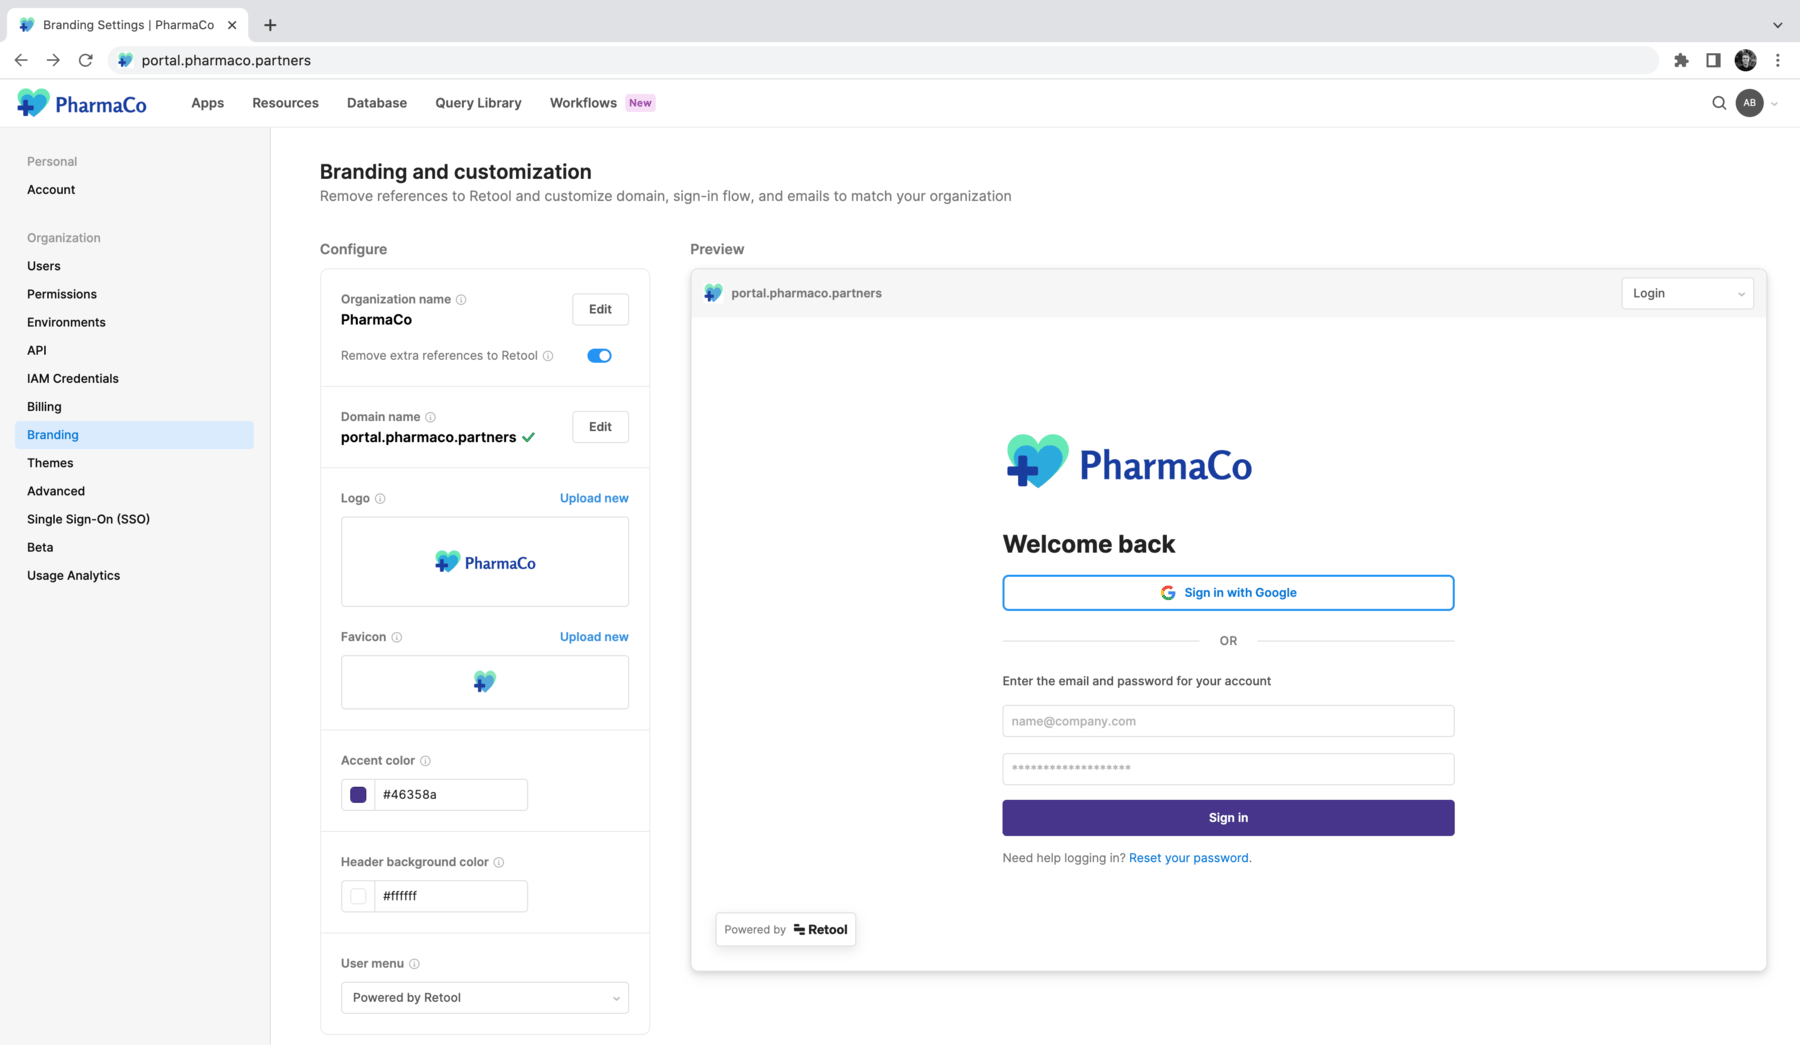Click the Accent color swatch
The width and height of the screenshot is (1800, 1045).
pyautogui.click(x=358, y=795)
